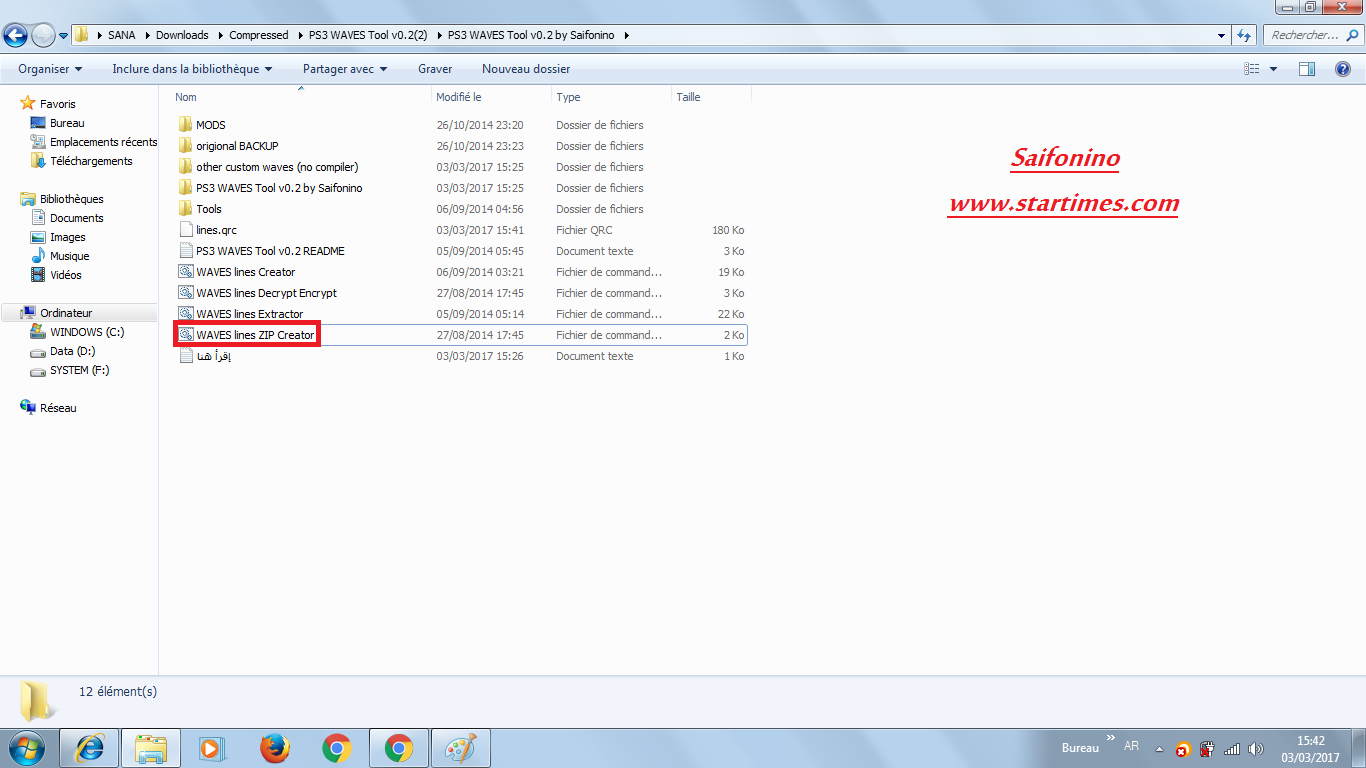The height and width of the screenshot is (768, 1366).
Task: Open the Organiser dropdown menu
Action: tap(50, 69)
